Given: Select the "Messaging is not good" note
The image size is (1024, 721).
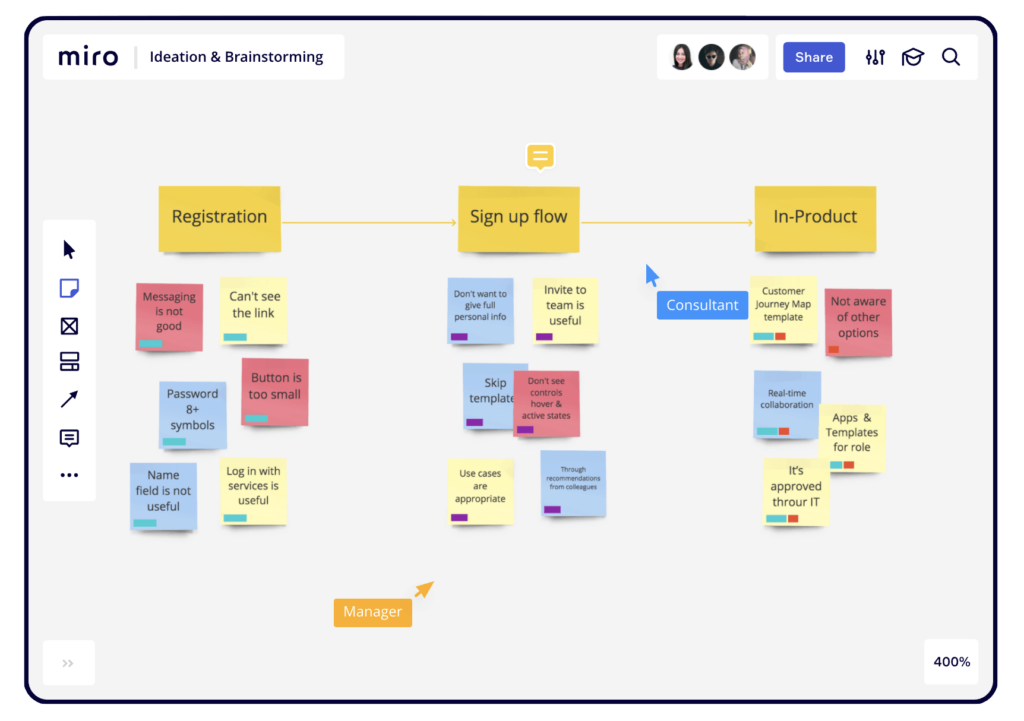Looking at the screenshot, I should 169,317.
